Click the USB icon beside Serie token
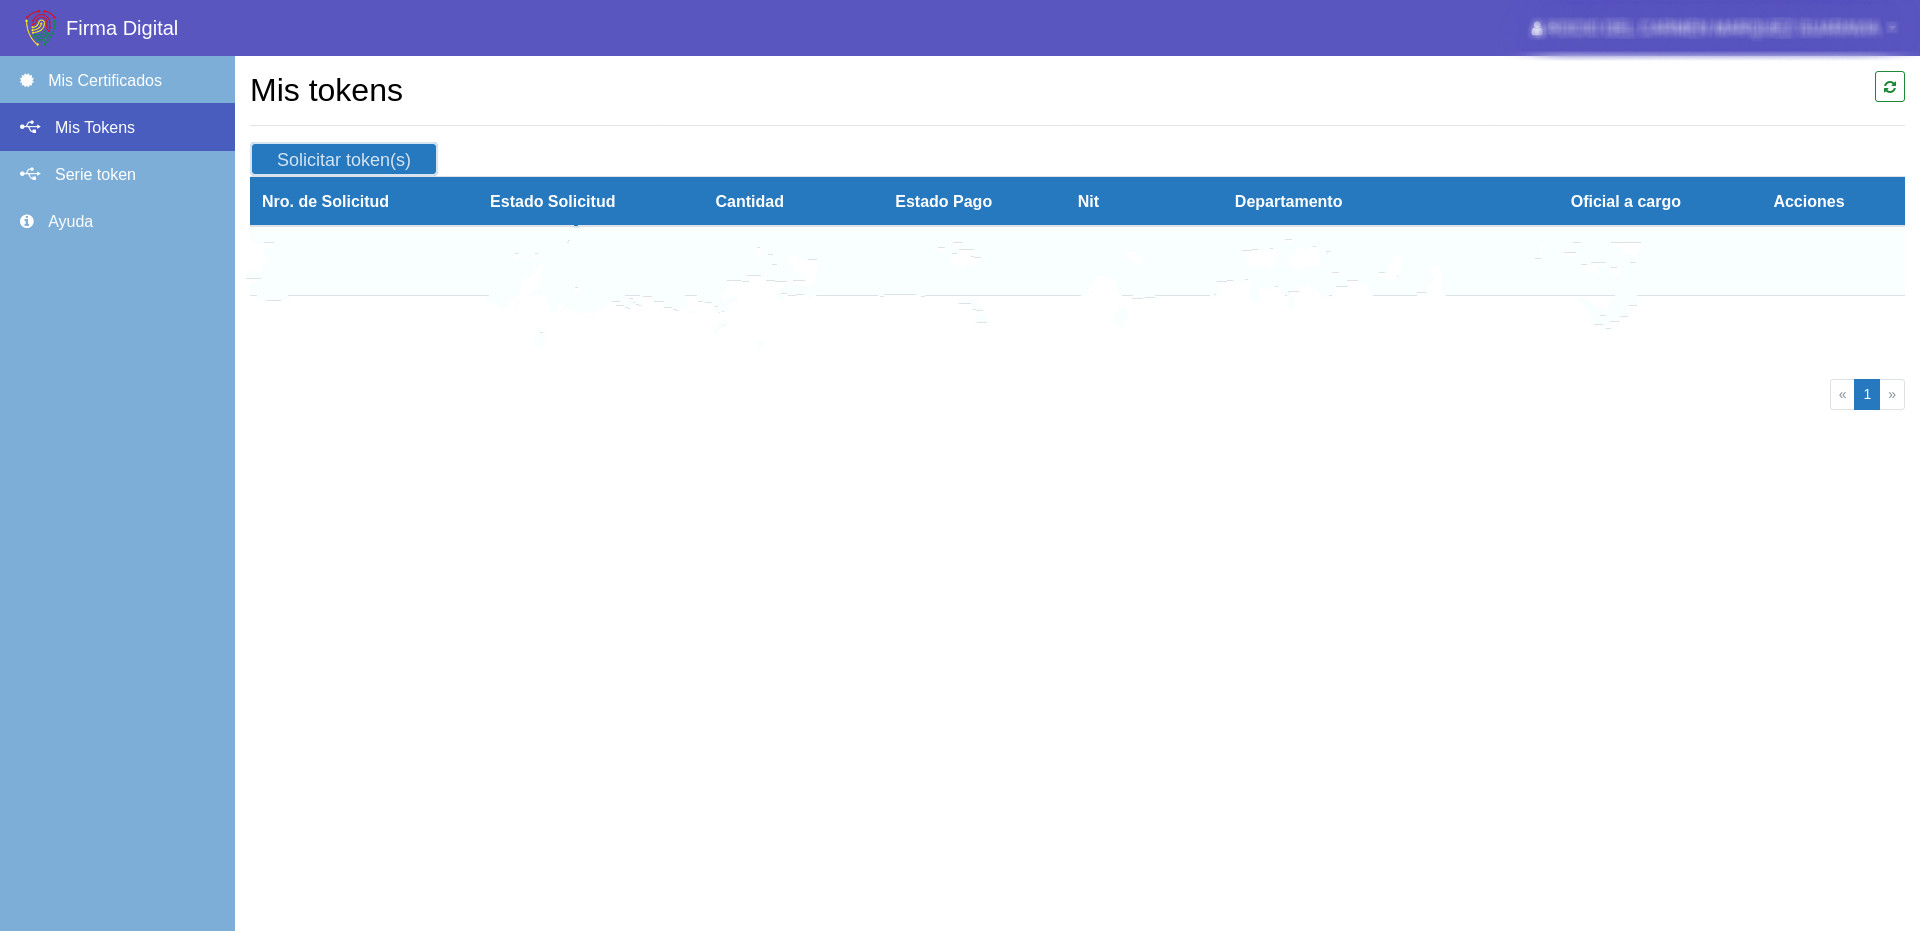Viewport: 1920px width, 931px height. (x=30, y=174)
